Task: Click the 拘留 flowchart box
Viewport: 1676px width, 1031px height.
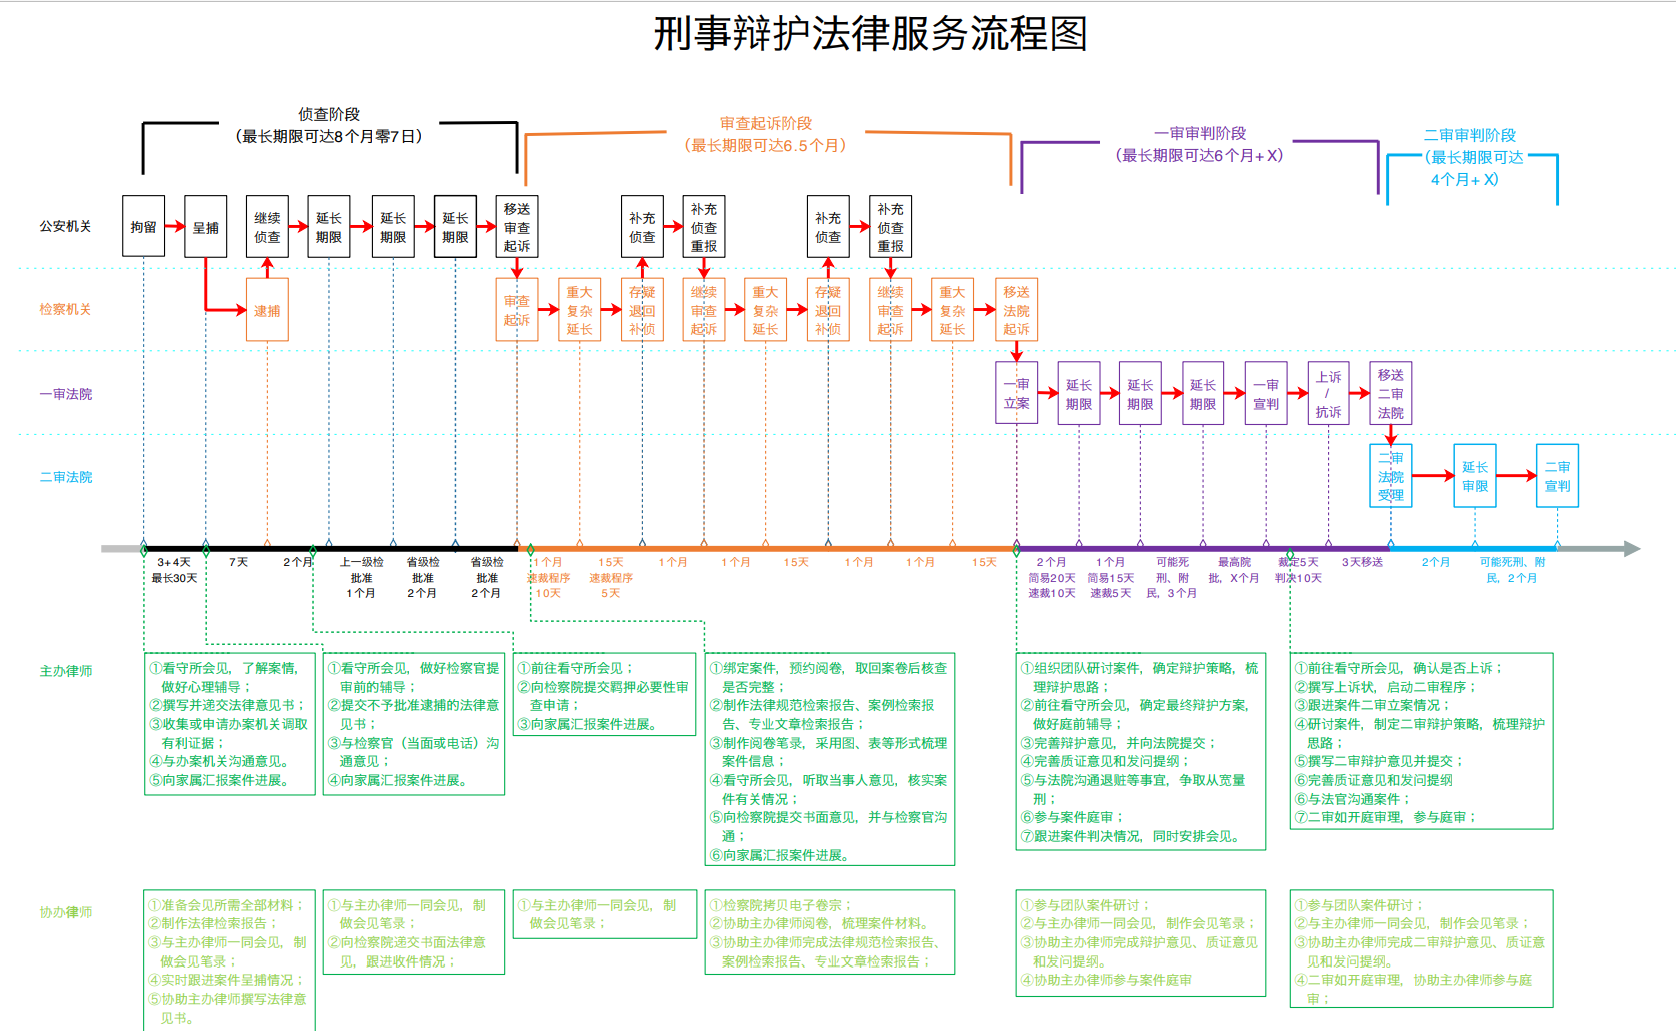Action: click(x=143, y=226)
